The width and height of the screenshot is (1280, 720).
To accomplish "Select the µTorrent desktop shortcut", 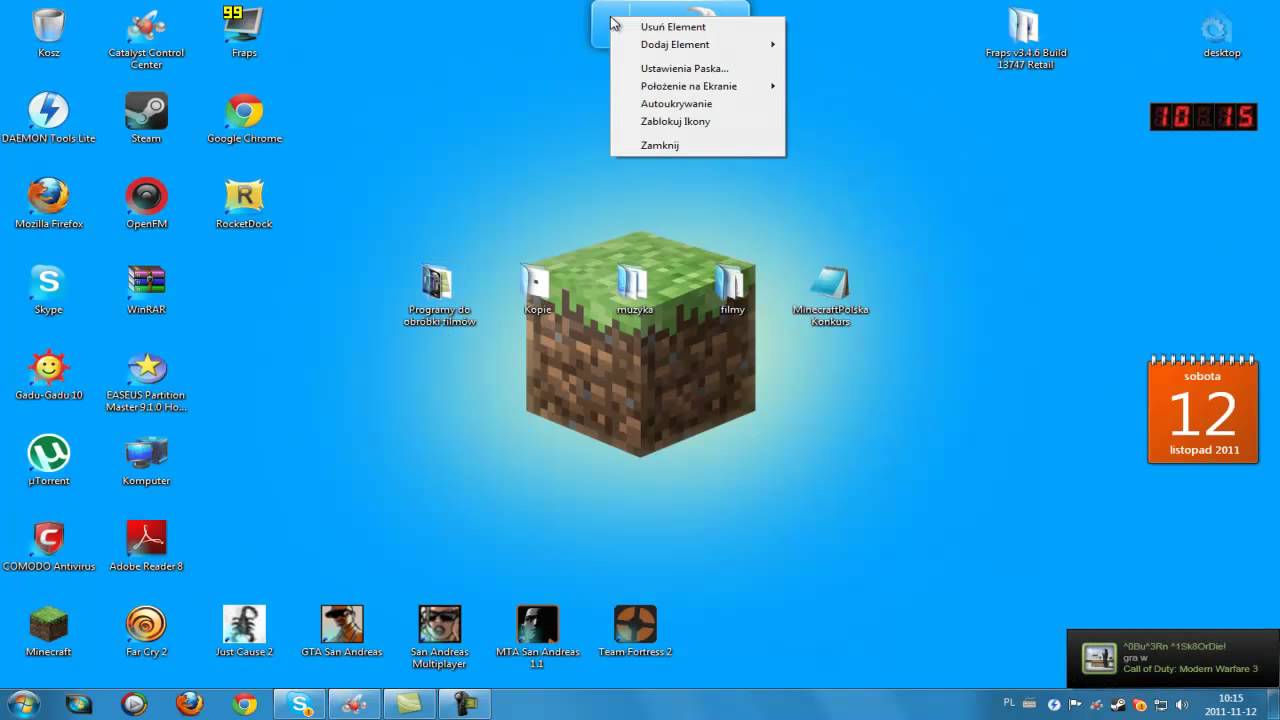I will [x=48, y=461].
